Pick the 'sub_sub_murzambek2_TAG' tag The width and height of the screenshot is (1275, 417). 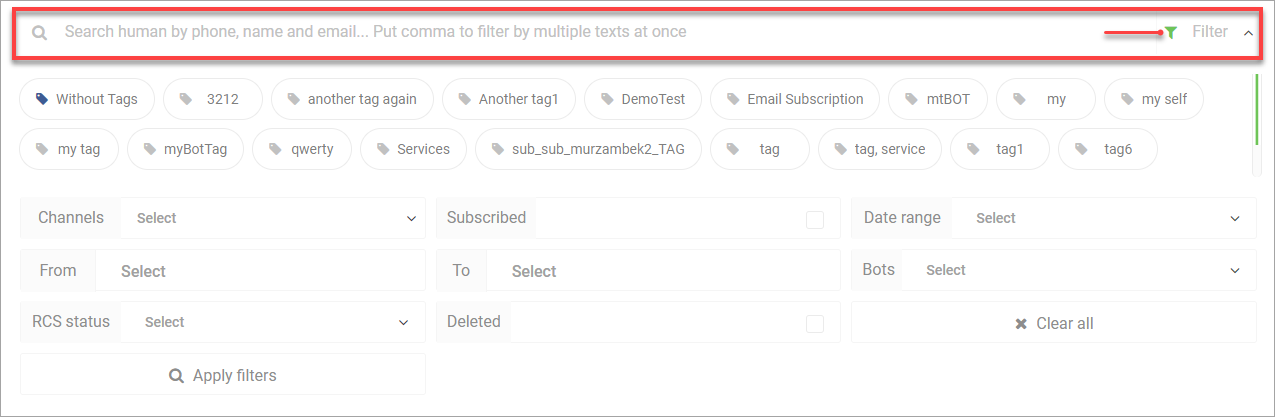tap(588, 149)
